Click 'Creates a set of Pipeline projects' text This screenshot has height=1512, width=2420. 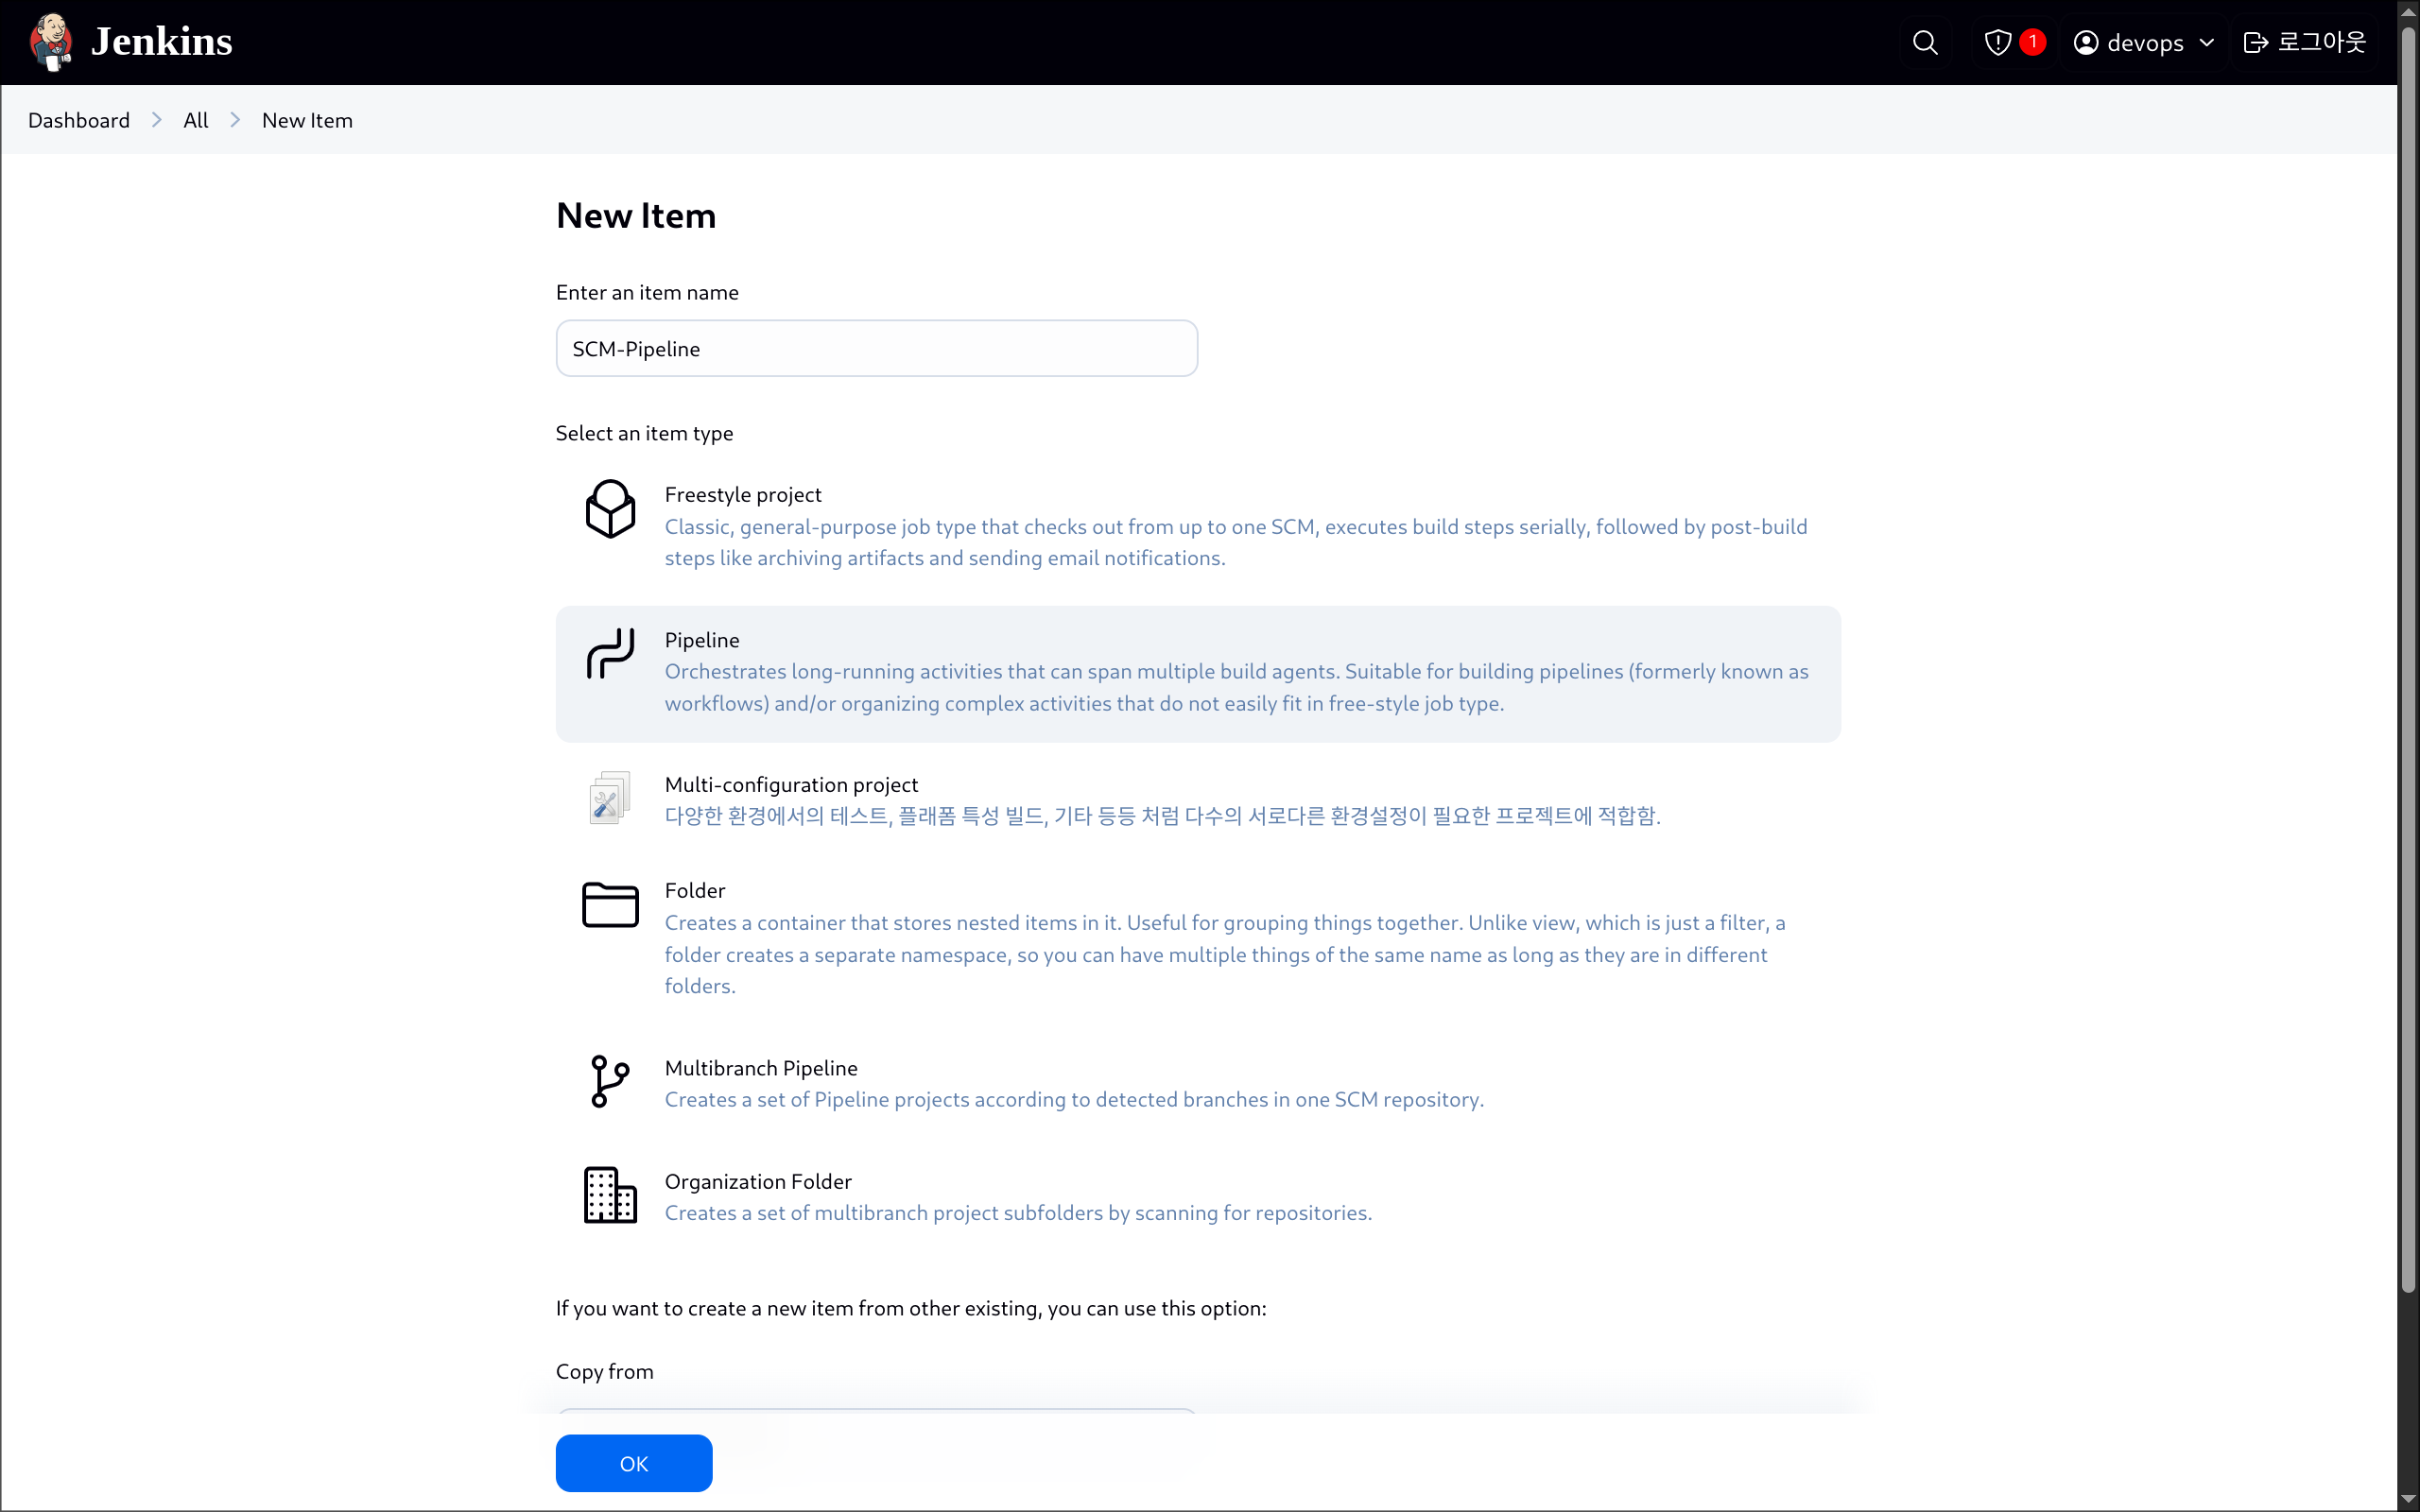pos(1074,1099)
